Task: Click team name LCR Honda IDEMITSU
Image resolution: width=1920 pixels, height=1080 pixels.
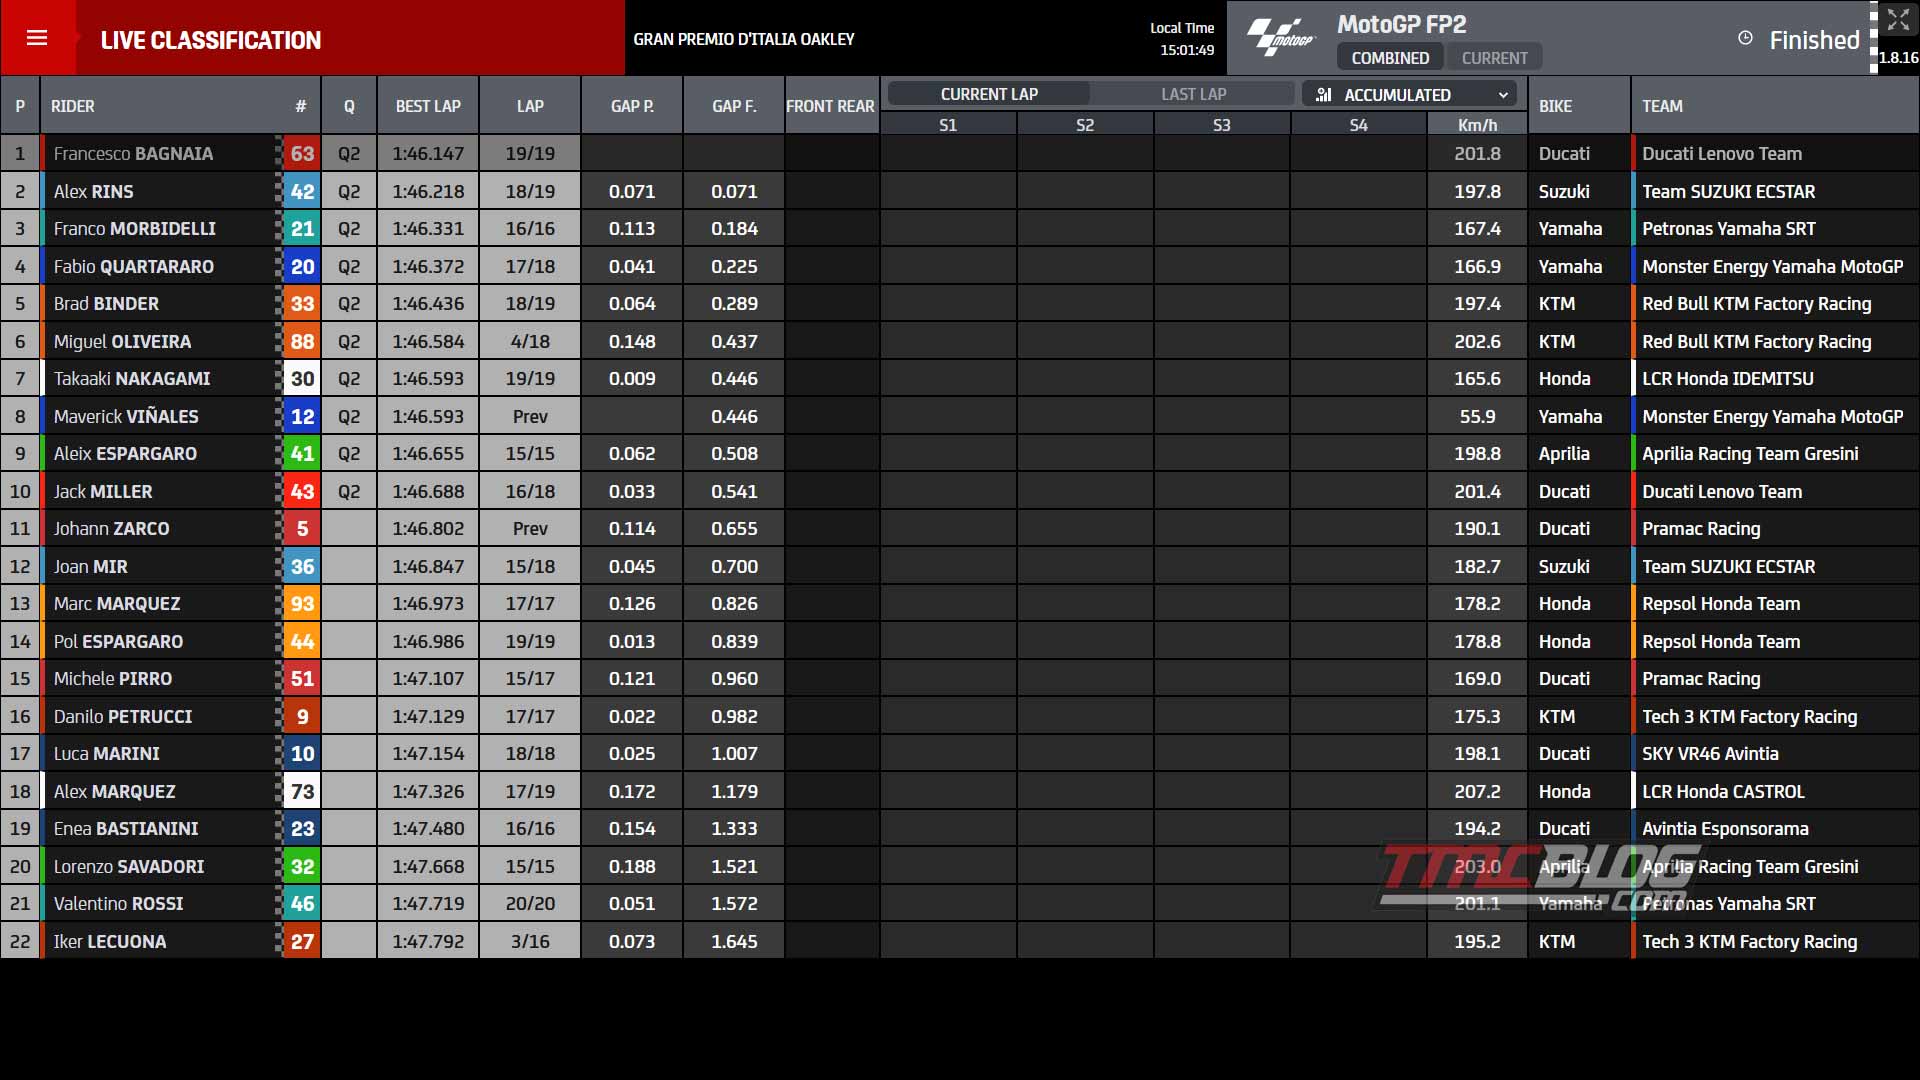Action: point(1727,379)
